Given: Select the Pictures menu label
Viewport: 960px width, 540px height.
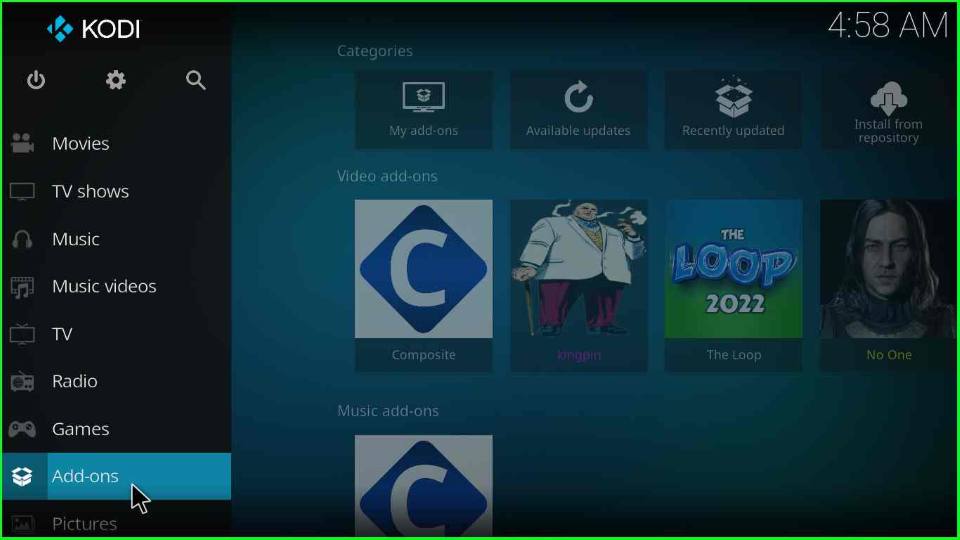Looking at the screenshot, I should pos(84,524).
